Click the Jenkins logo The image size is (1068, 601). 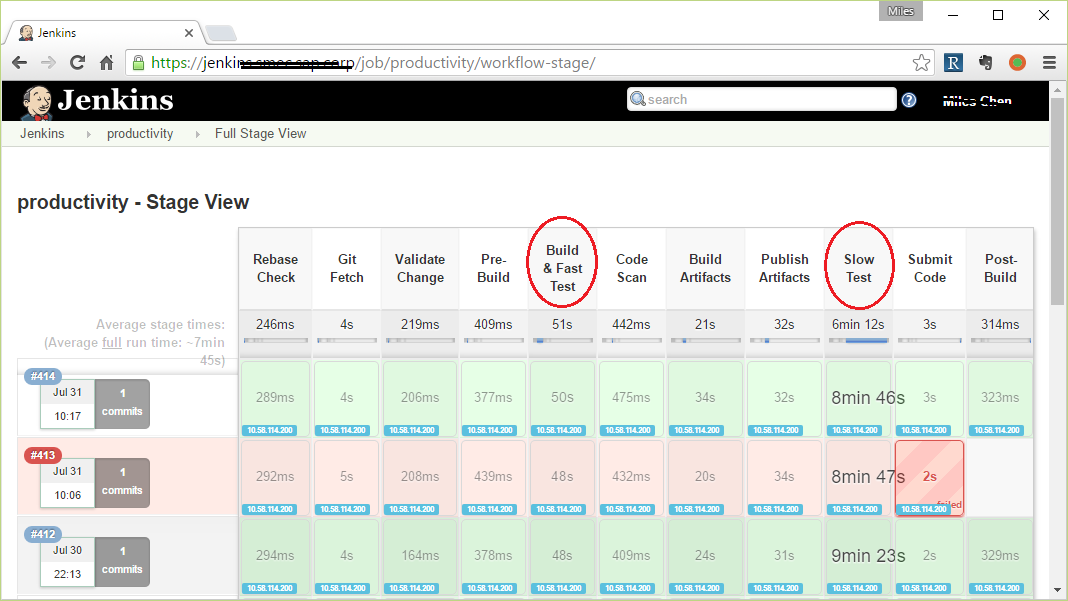pyautogui.click(x=97, y=101)
